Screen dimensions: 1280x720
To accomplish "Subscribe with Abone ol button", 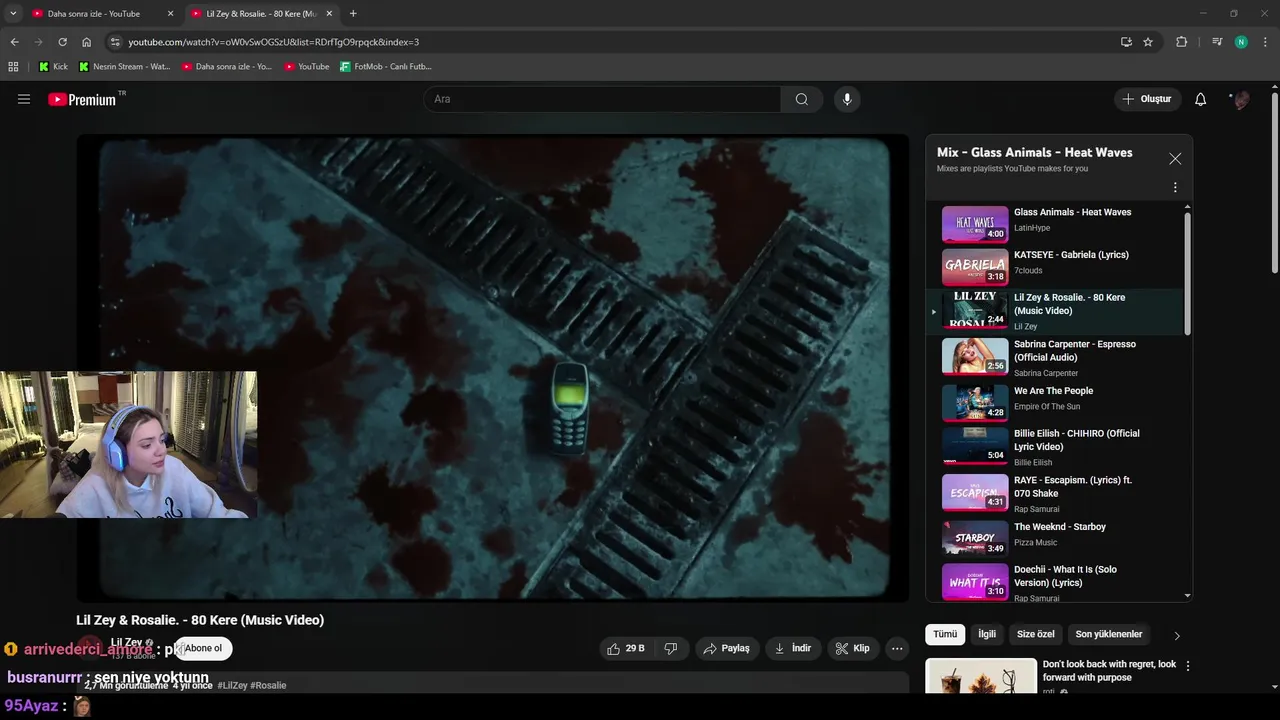I will click(203, 648).
